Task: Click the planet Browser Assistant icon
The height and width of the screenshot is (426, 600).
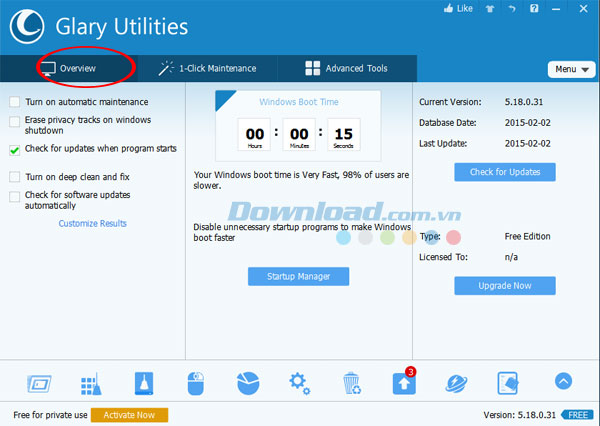Action: pos(455,383)
